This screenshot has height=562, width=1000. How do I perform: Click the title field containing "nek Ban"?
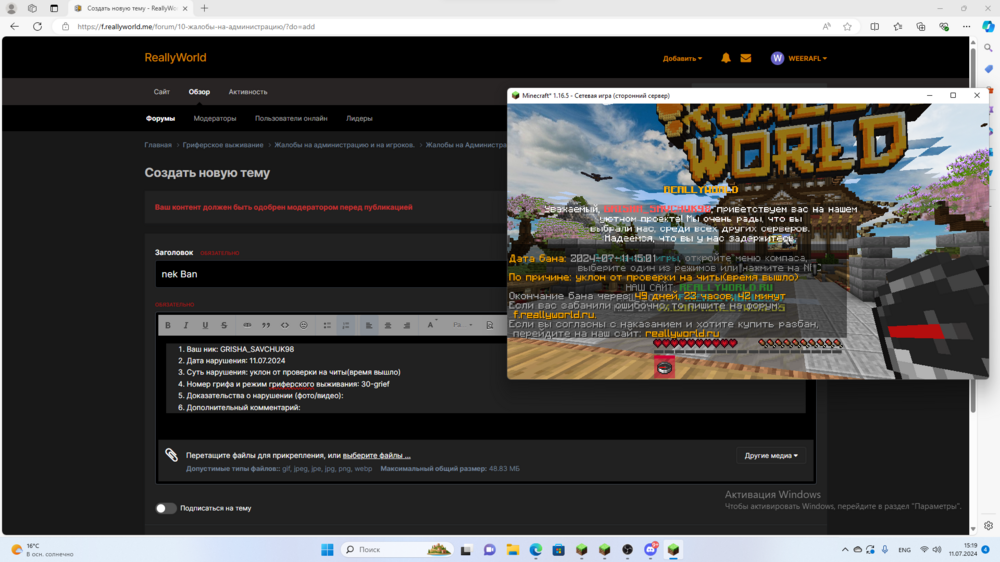(330, 274)
